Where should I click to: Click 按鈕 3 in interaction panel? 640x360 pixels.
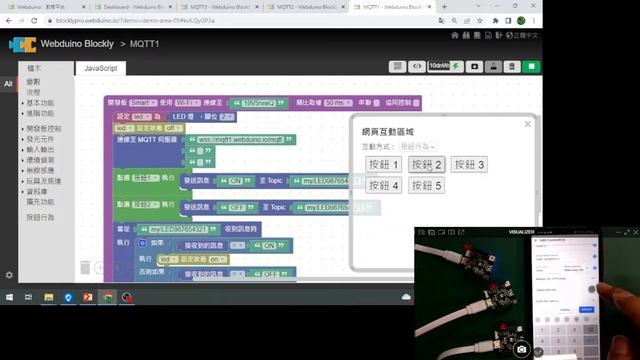469,164
